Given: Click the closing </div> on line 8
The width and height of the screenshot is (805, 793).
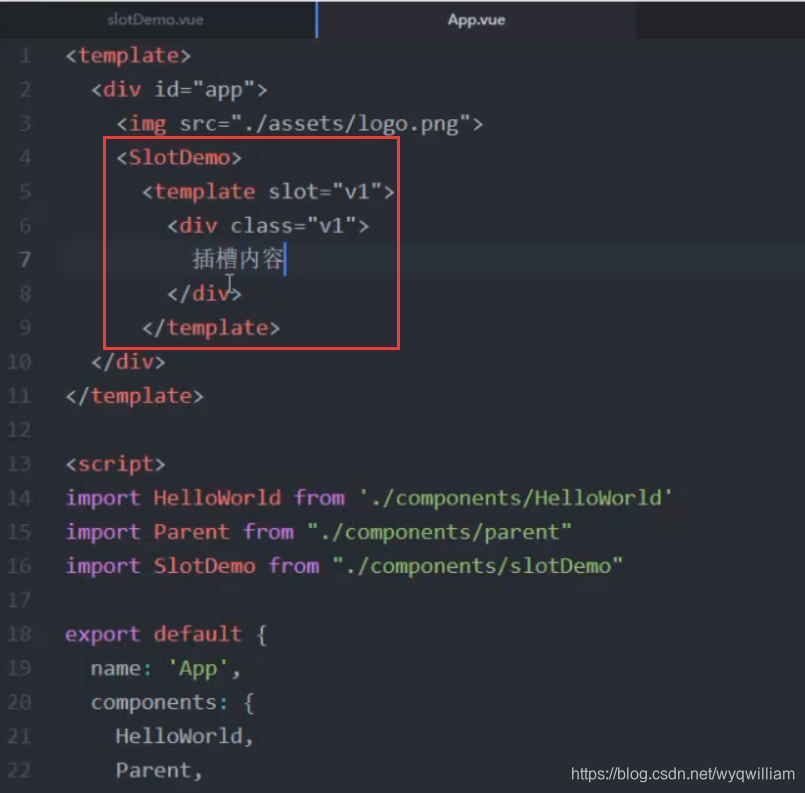Looking at the screenshot, I should (204, 293).
